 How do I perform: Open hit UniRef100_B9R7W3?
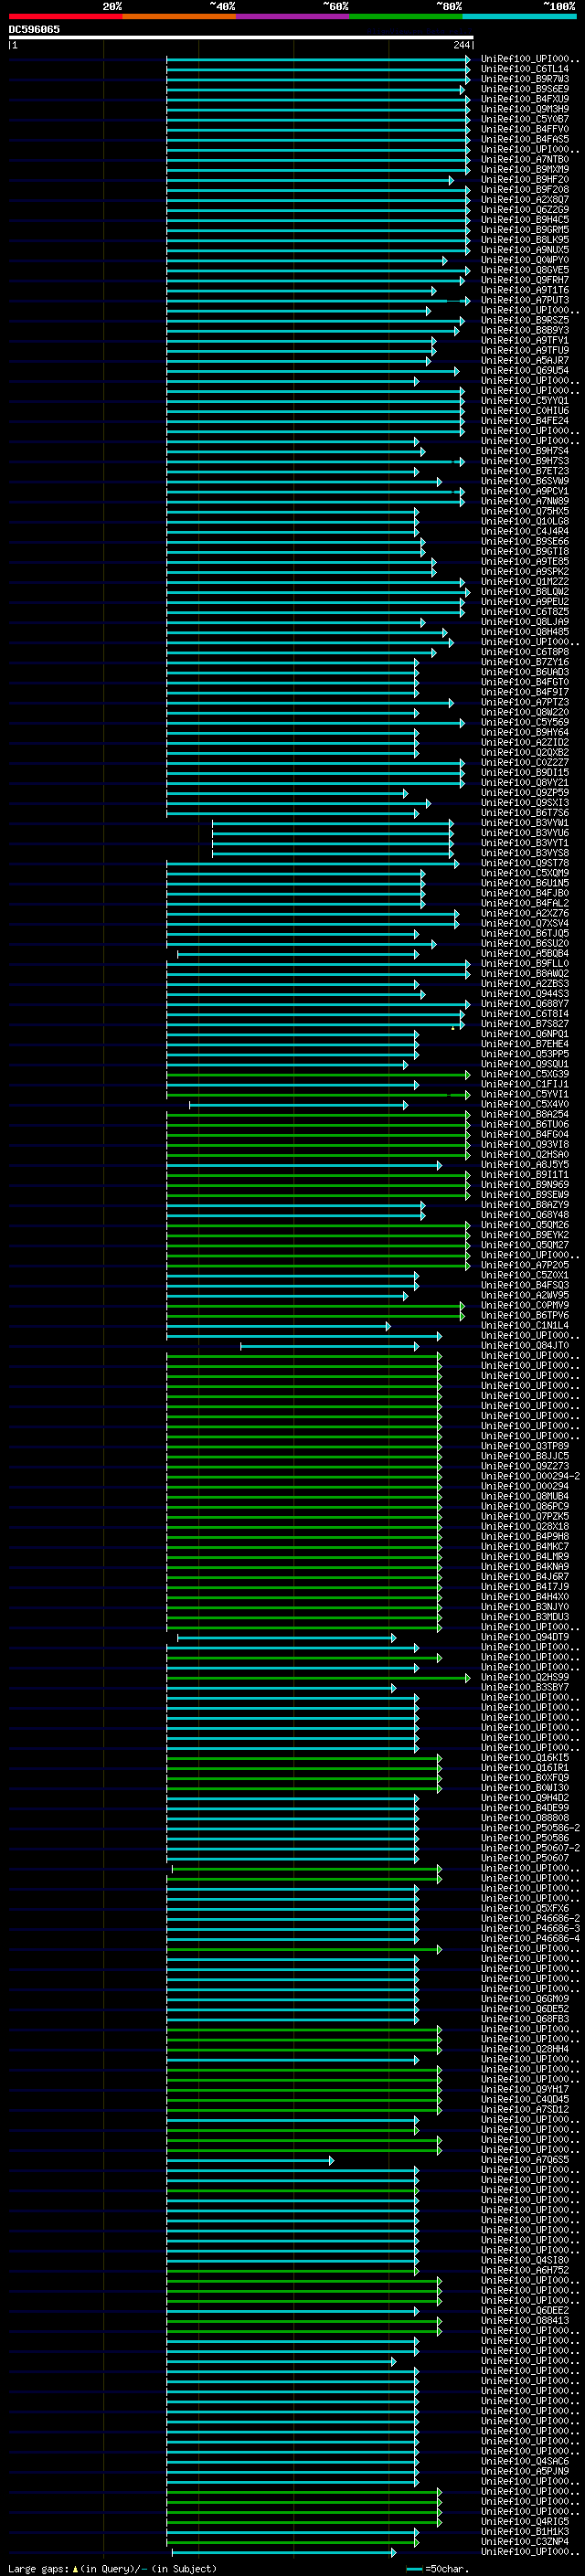coord(525,79)
